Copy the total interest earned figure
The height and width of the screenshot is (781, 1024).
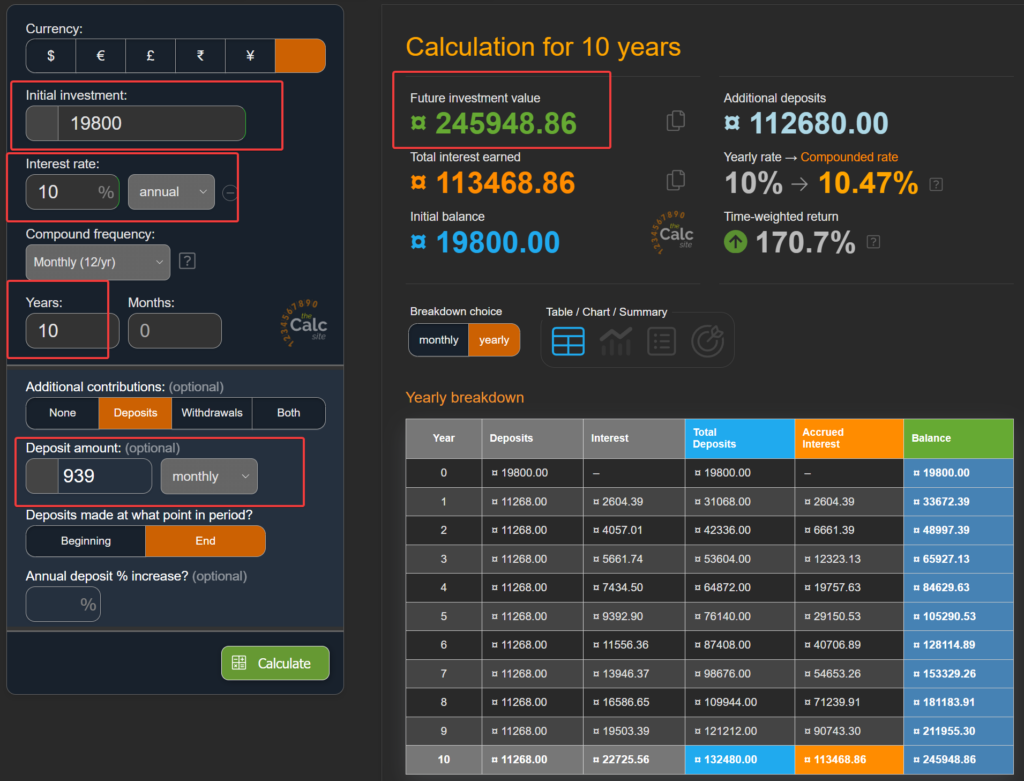click(676, 180)
